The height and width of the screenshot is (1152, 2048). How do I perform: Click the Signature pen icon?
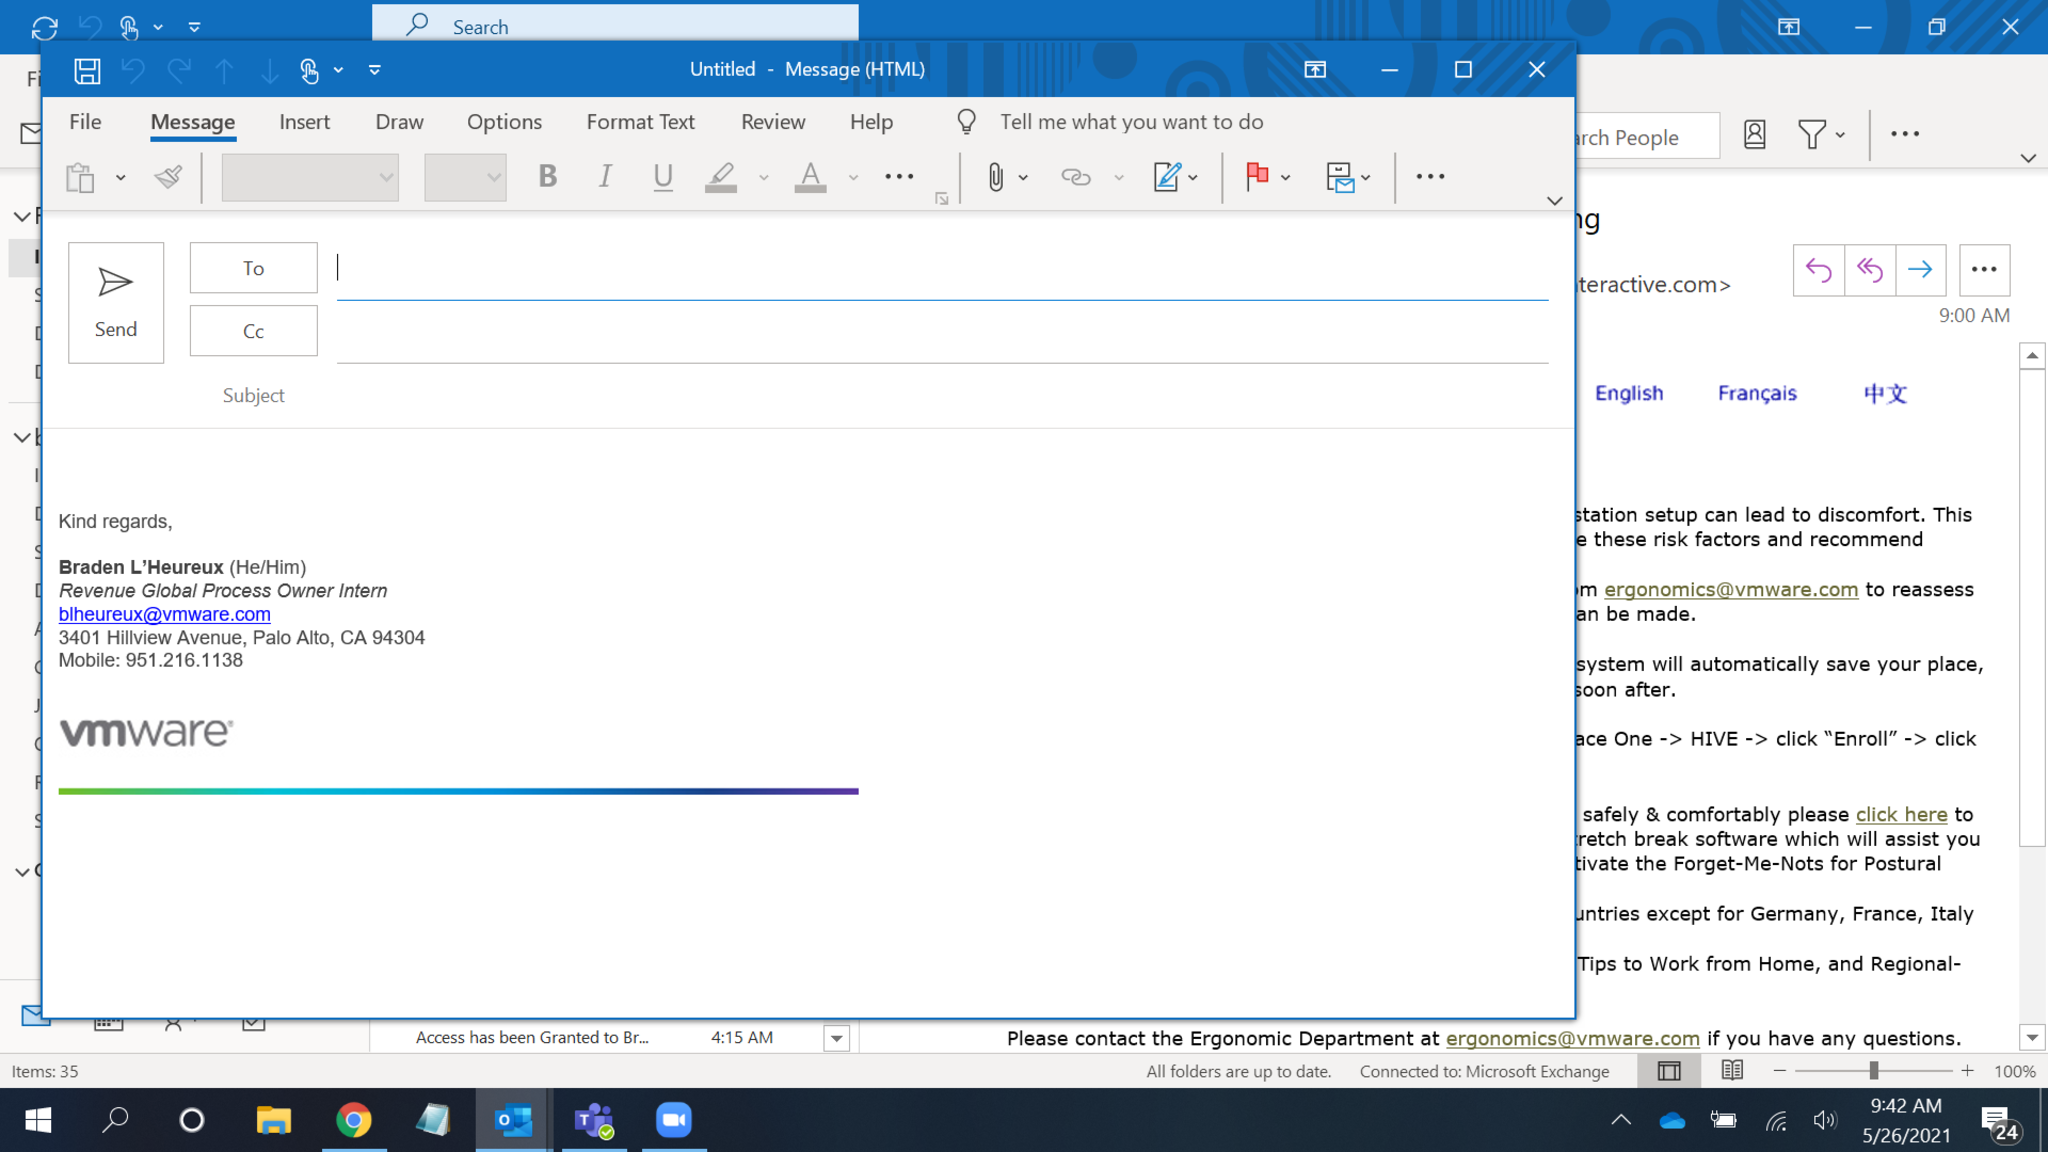1166,177
